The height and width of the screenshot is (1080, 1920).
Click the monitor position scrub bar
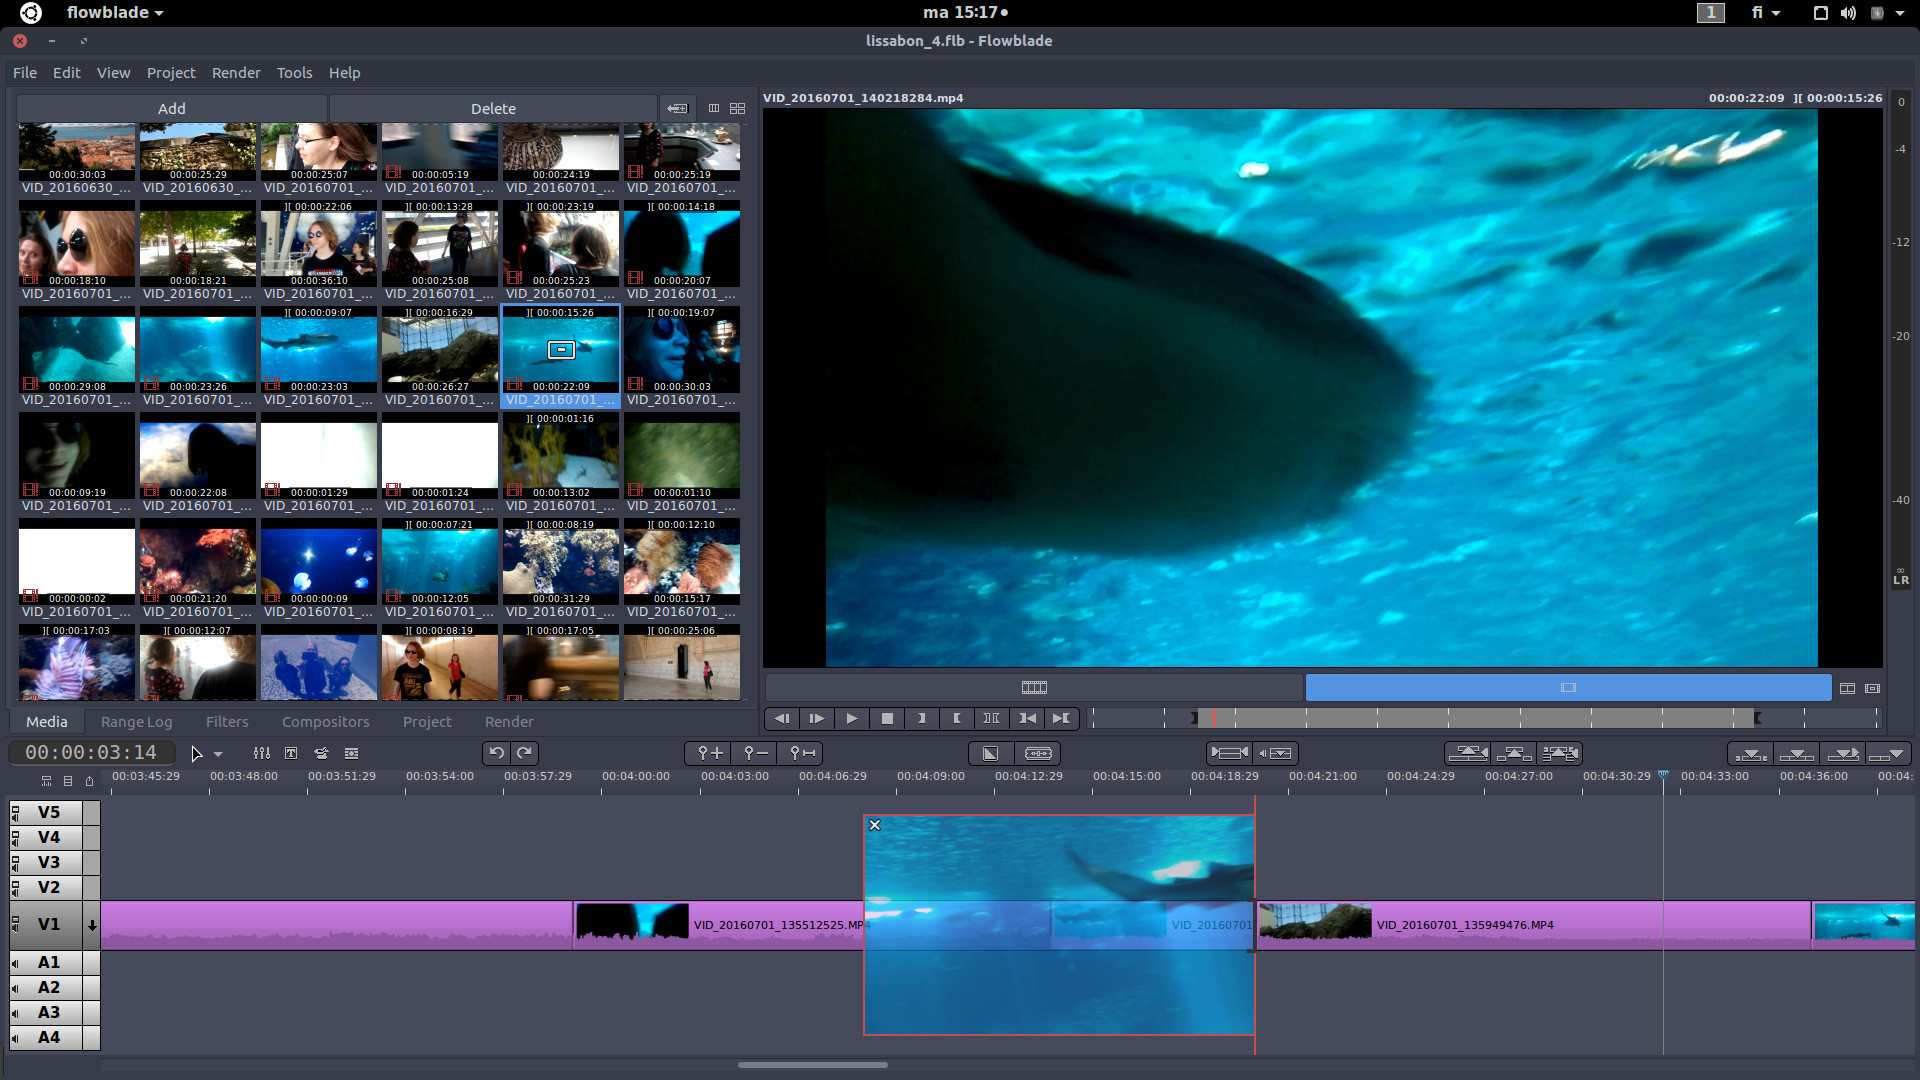click(x=1484, y=718)
